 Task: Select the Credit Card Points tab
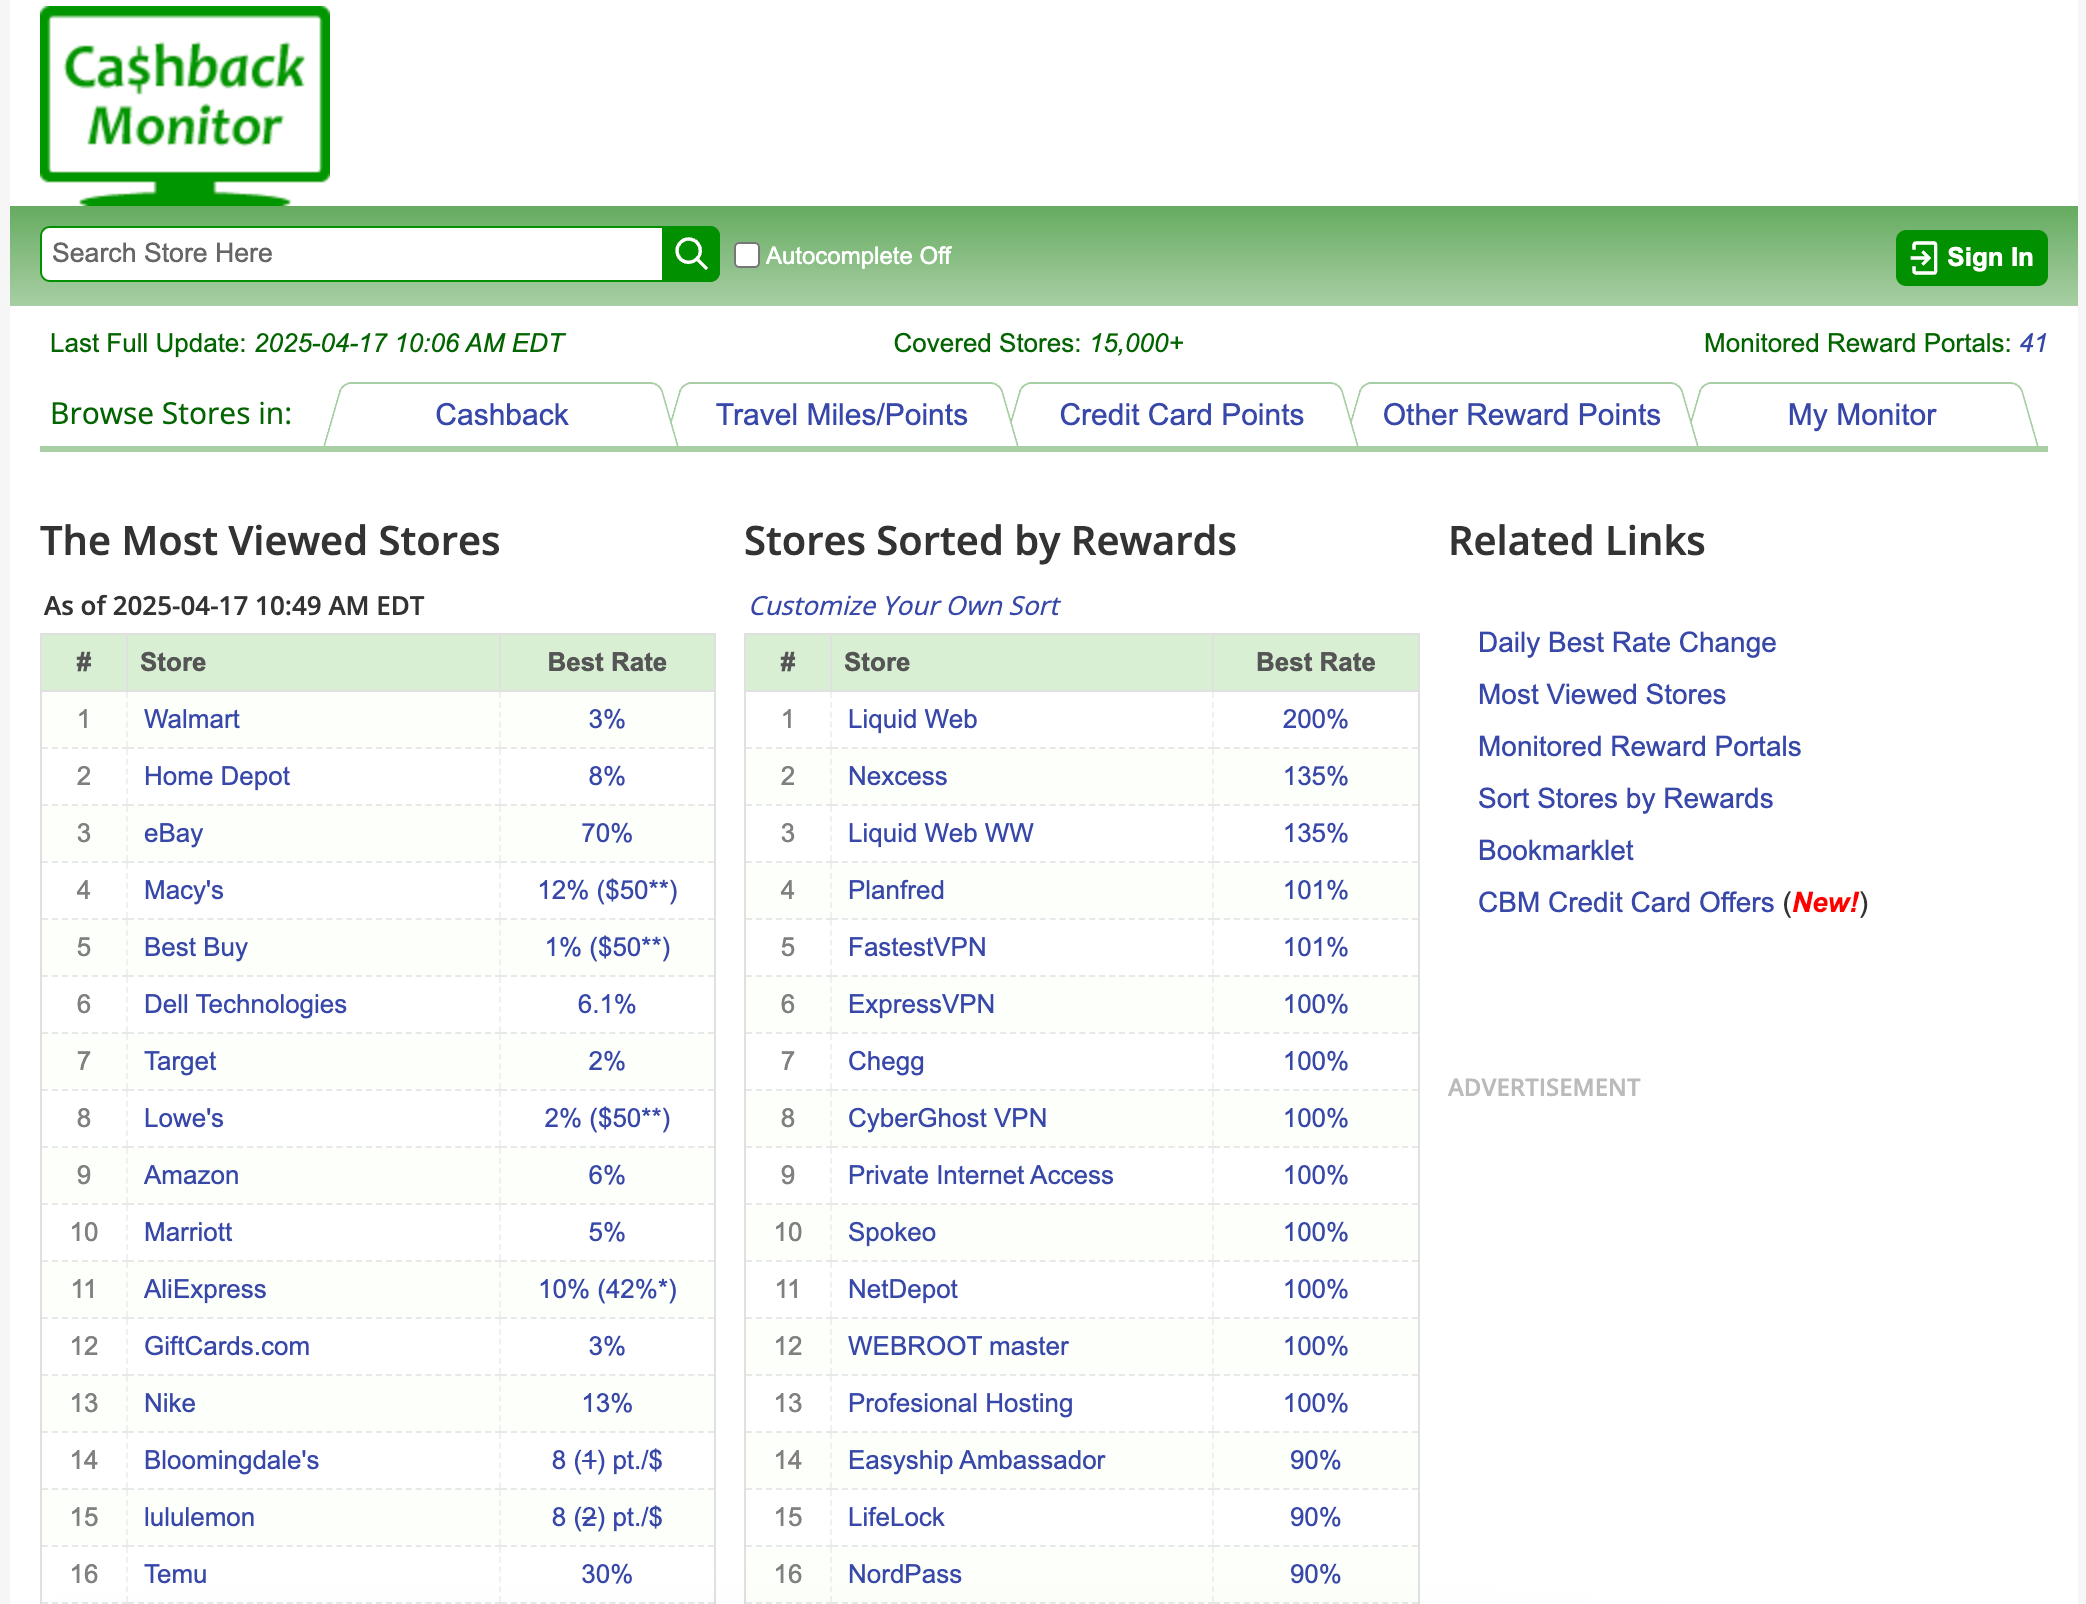tap(1181, 415)
